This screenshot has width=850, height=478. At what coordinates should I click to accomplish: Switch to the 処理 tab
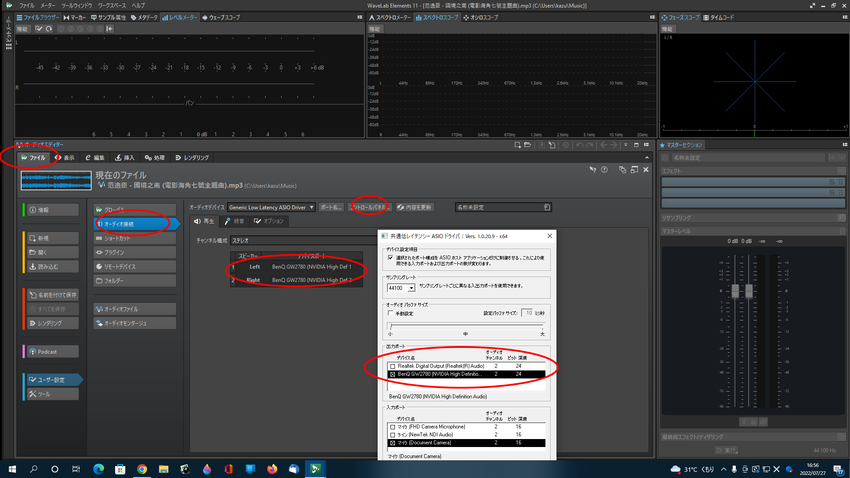154,158
